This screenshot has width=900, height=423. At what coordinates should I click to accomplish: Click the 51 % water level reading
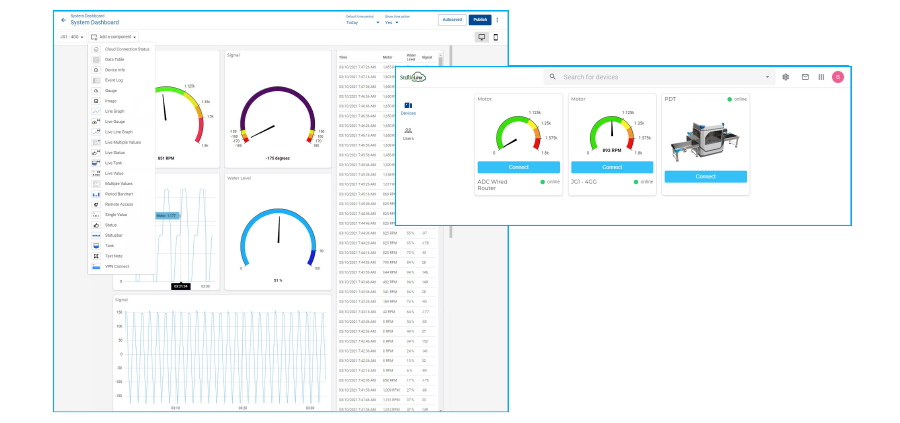pos(278,281)
